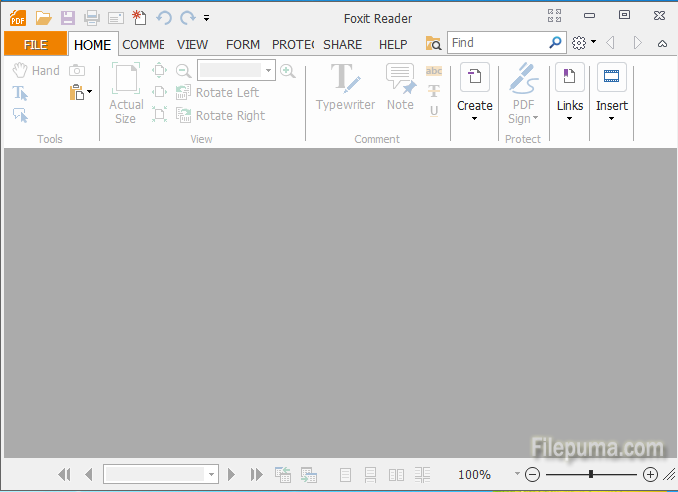The width and height of the screenshot is (678, 492).
Task: Open the page number dropdown in status bar
Action: pos(211,474)
